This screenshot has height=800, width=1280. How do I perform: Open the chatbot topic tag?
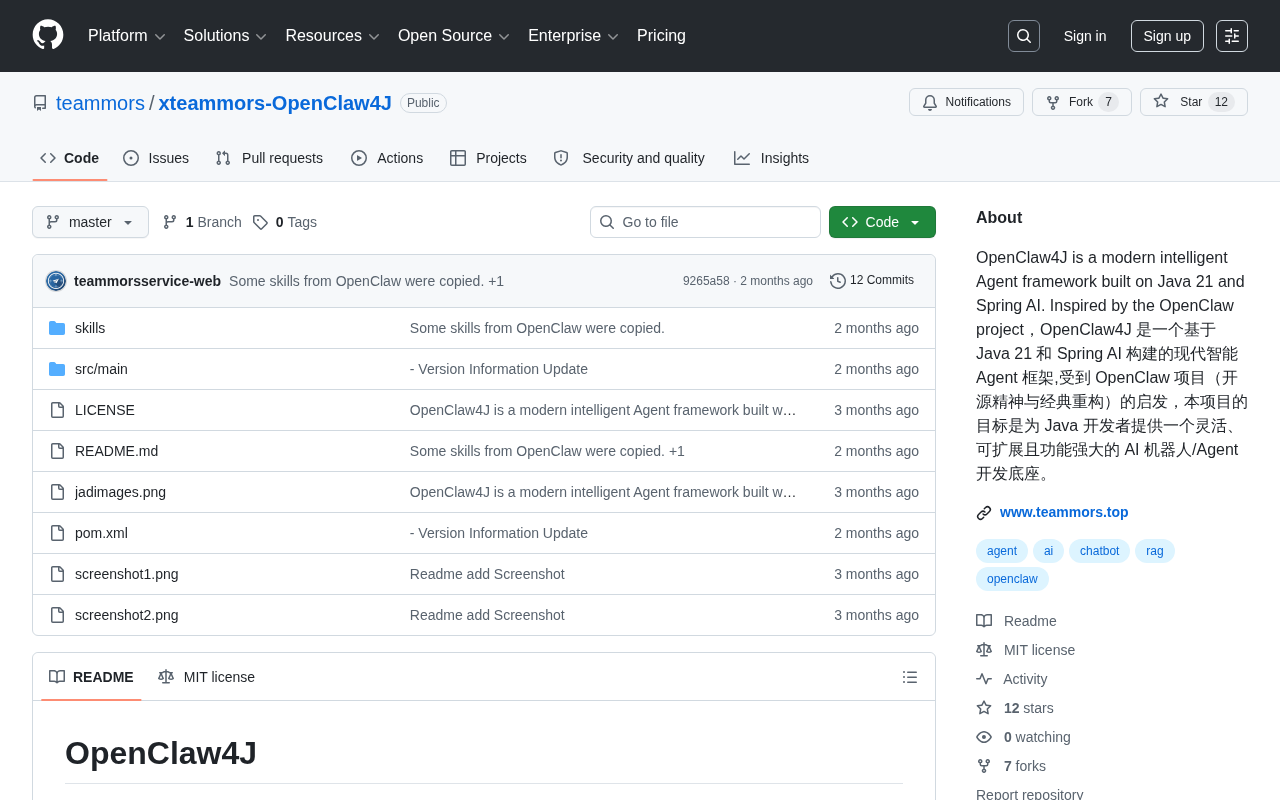1099,551
